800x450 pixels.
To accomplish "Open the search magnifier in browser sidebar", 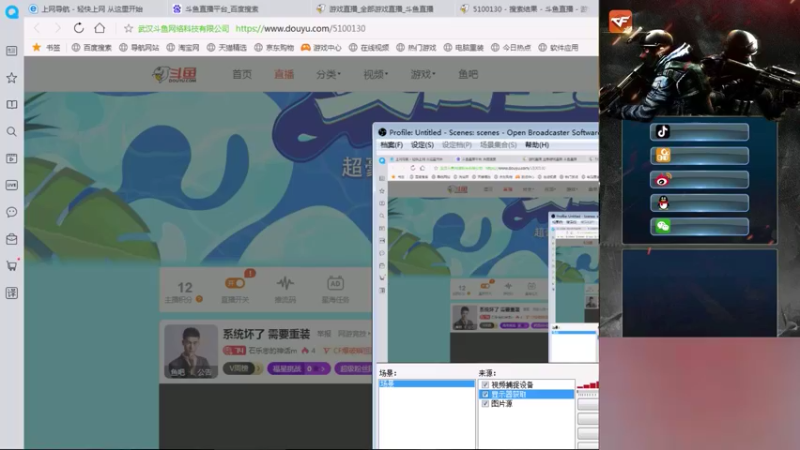I will point(11,132).
